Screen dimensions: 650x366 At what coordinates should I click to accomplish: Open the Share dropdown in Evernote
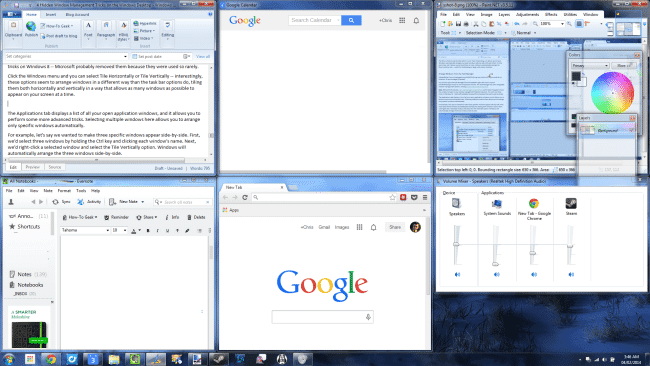[147, 217]
